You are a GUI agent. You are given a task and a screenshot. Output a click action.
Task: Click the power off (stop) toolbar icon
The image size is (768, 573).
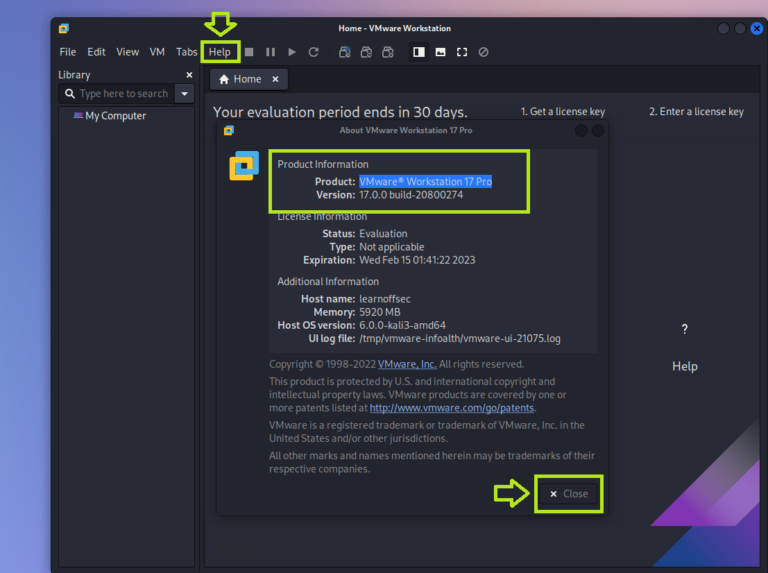click(249, 52)
